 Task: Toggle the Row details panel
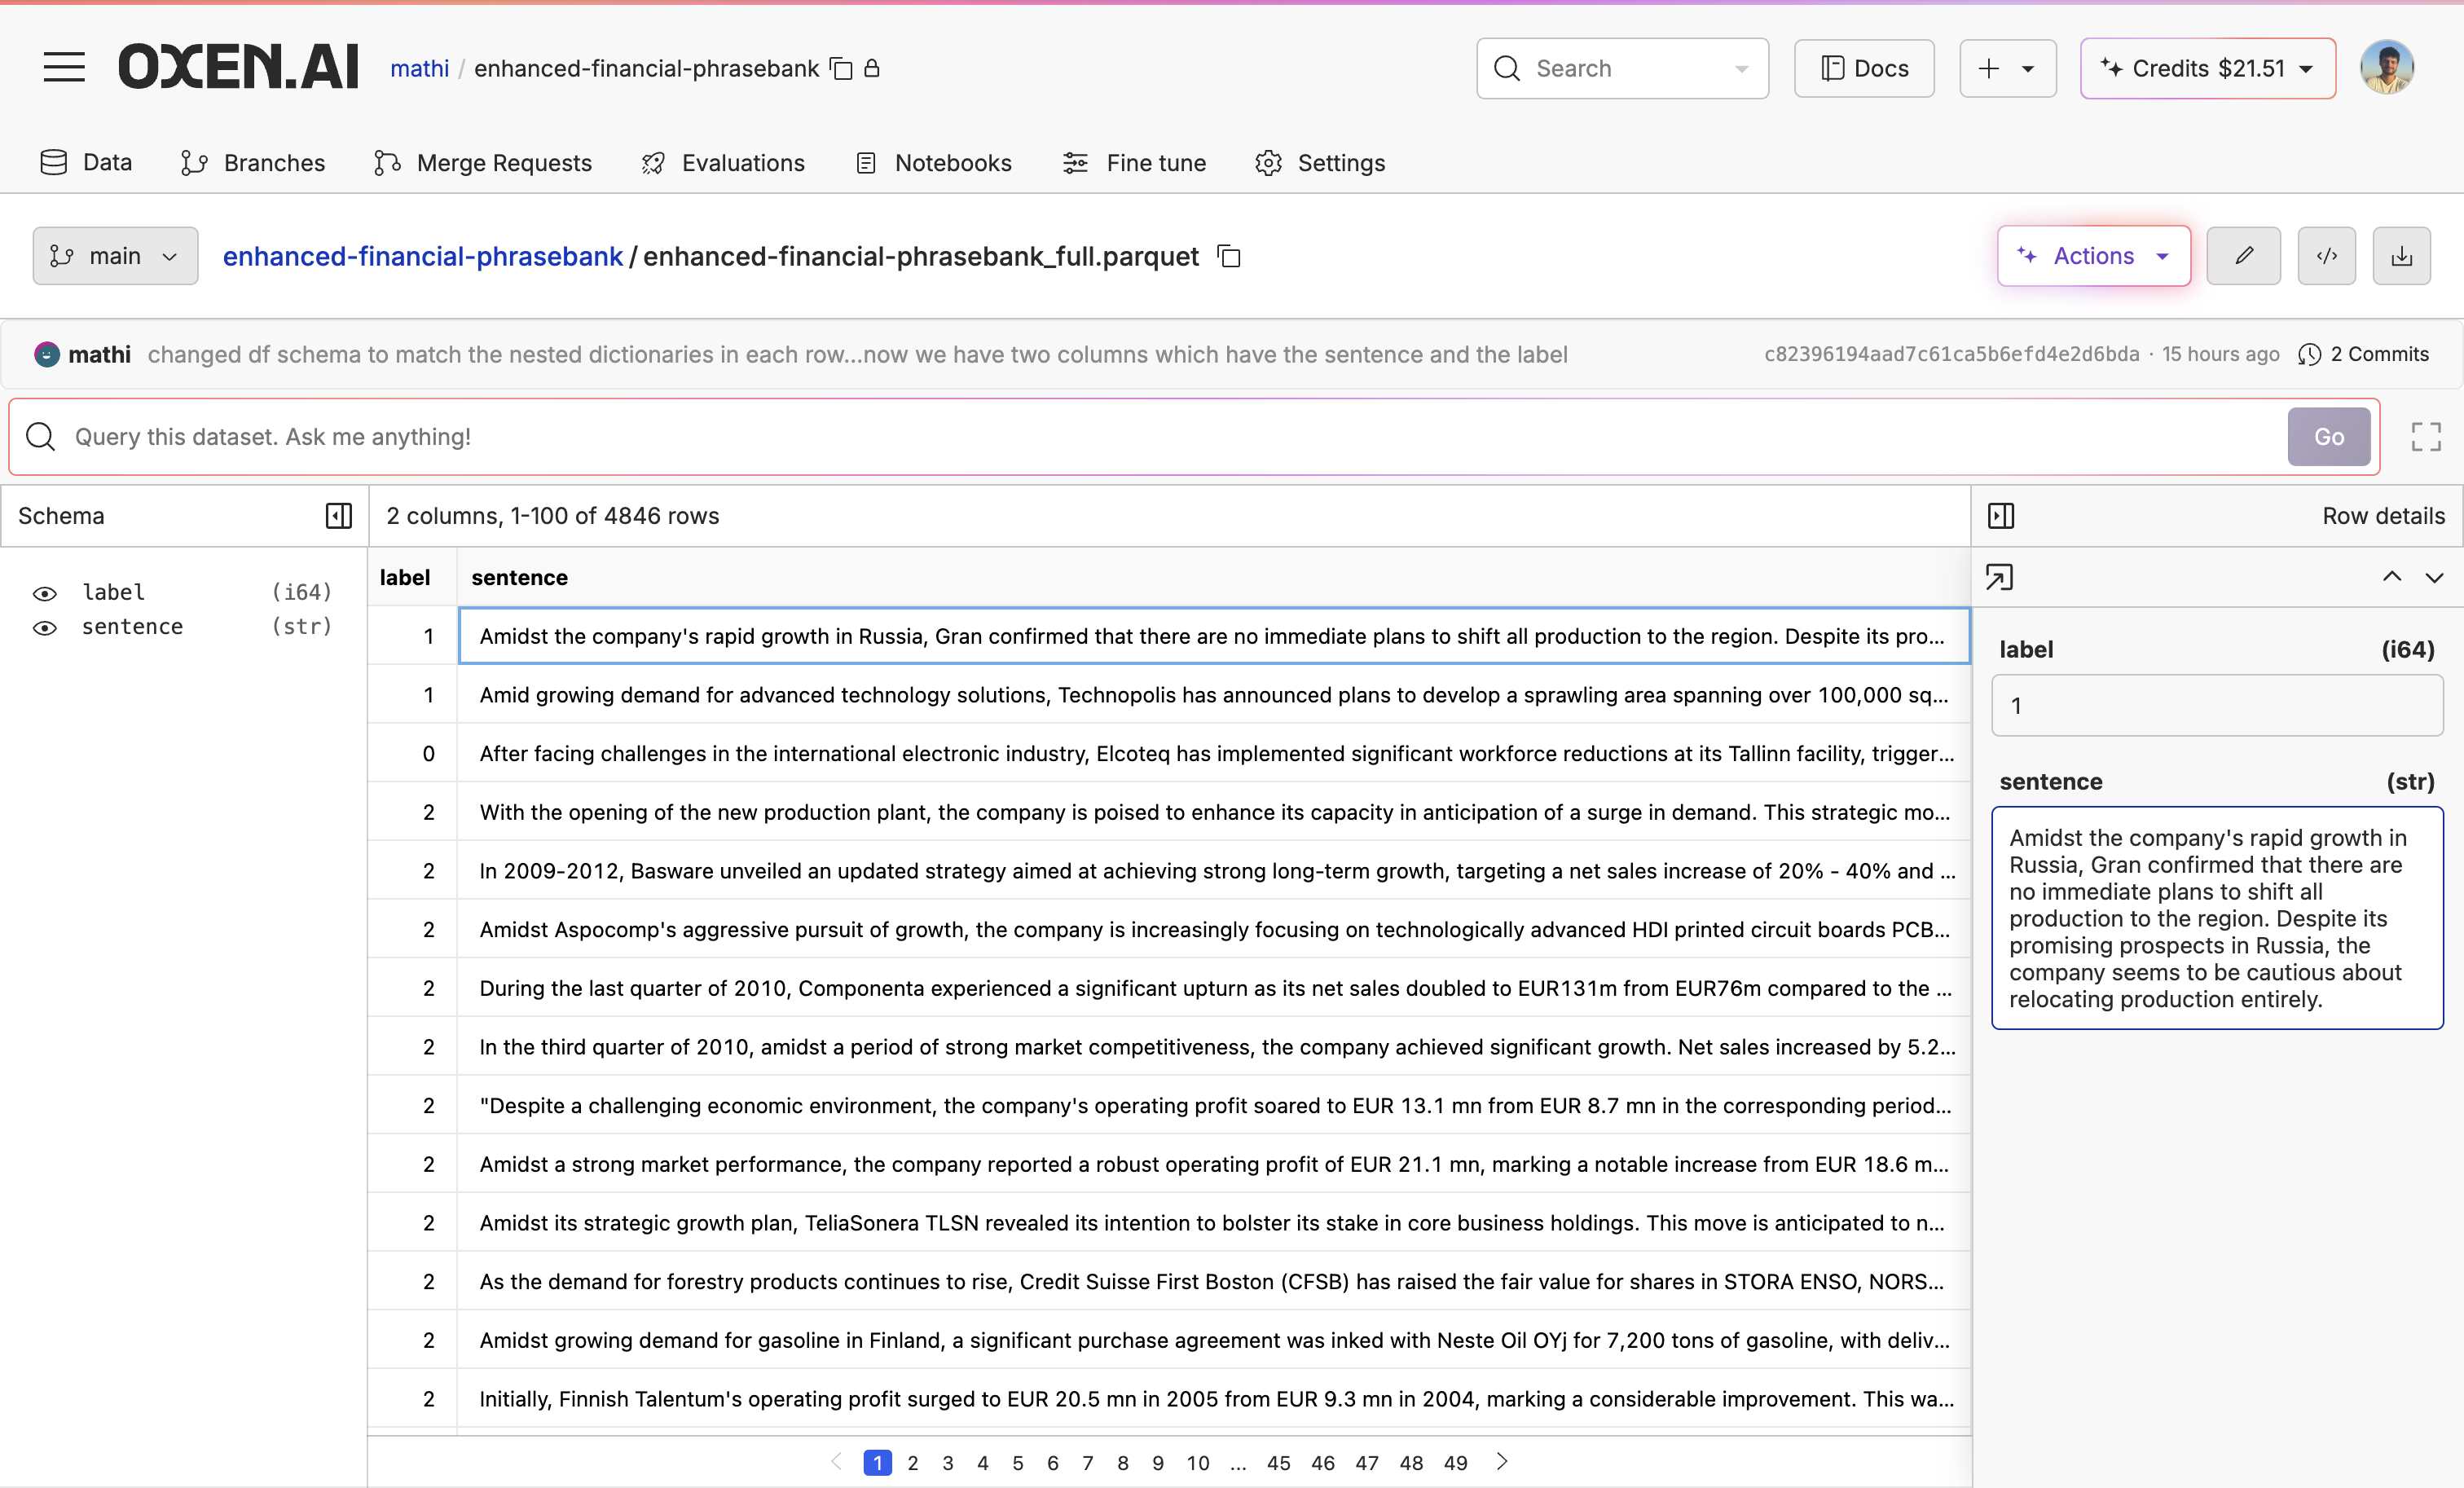2001,515
